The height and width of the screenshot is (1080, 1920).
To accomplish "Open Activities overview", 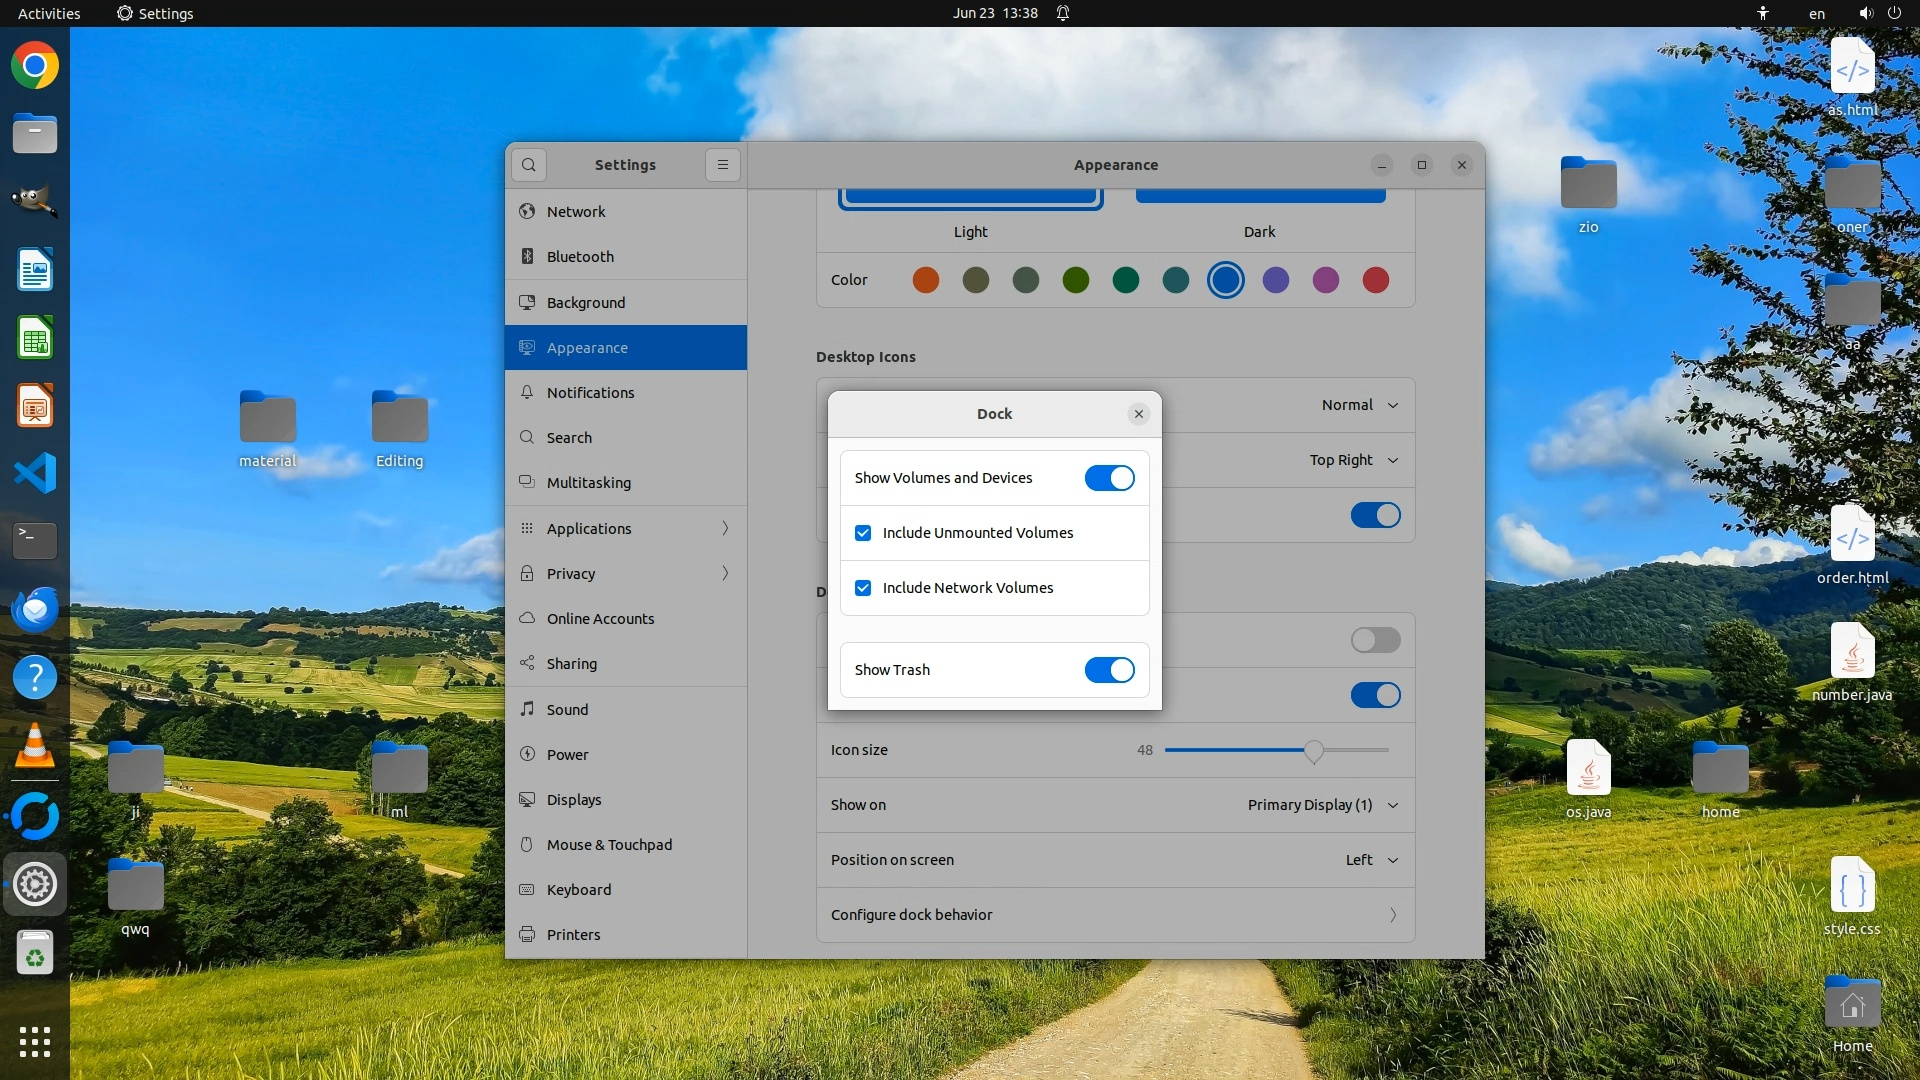I will (x=49, y=13).
